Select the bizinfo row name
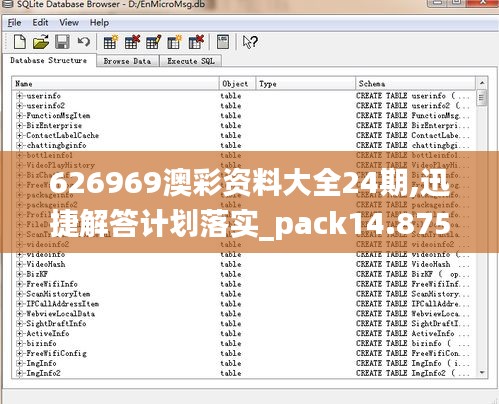 coord(41,344)
